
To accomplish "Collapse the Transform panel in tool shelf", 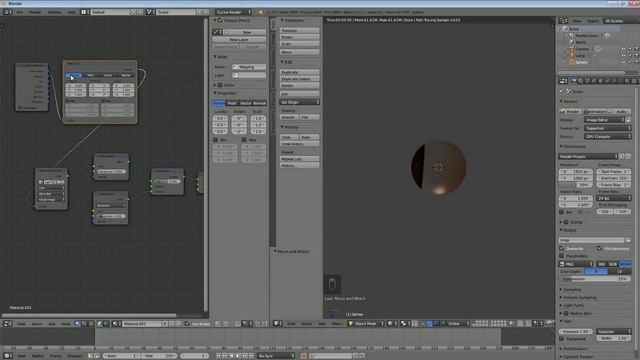I will point(292,20).
